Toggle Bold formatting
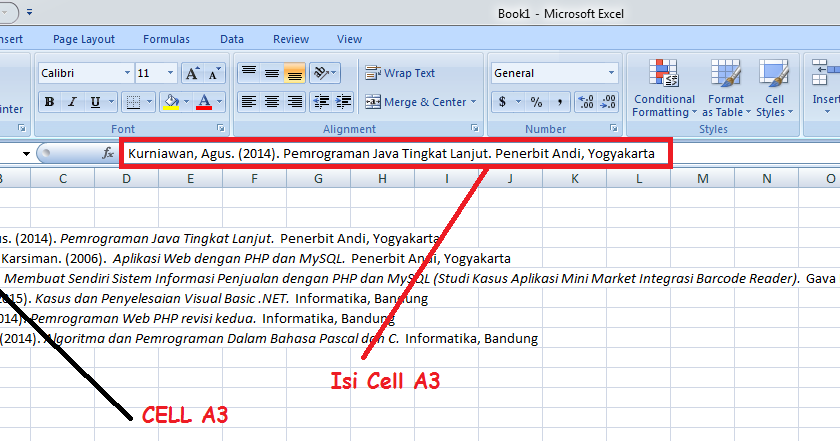The image size is (840, 441). coord(49,102)
